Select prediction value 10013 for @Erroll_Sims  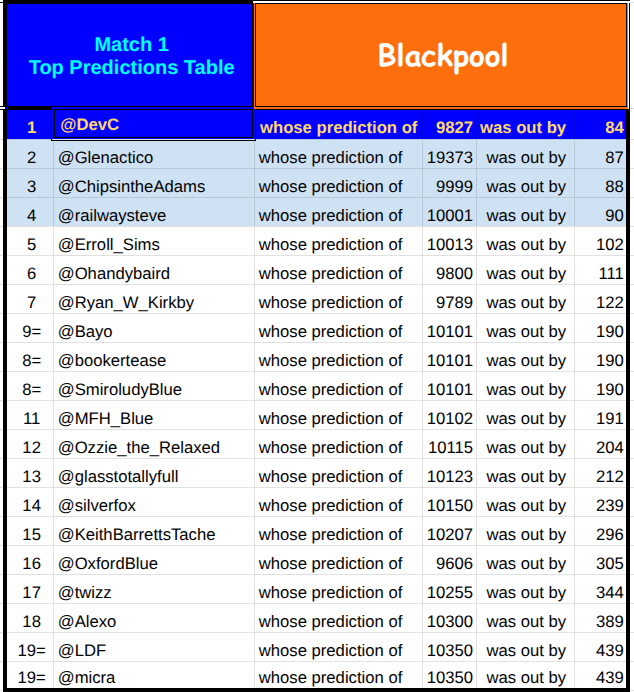pos(450,244)
